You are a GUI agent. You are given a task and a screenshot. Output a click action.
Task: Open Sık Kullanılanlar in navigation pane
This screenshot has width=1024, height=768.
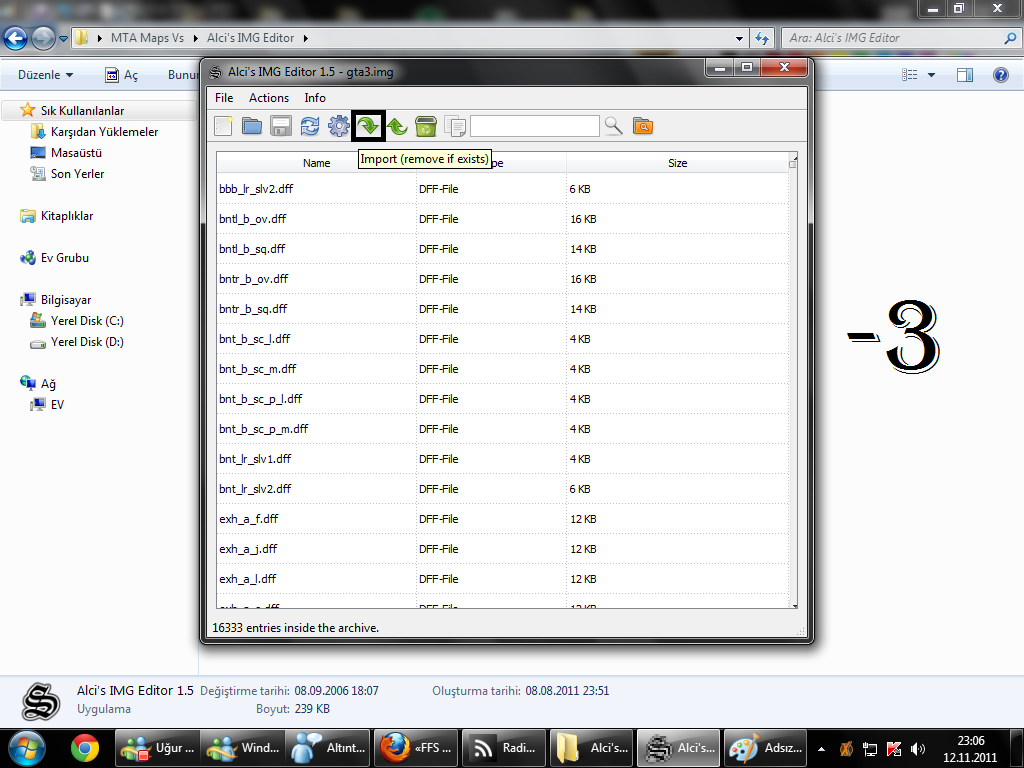(82, 110)
